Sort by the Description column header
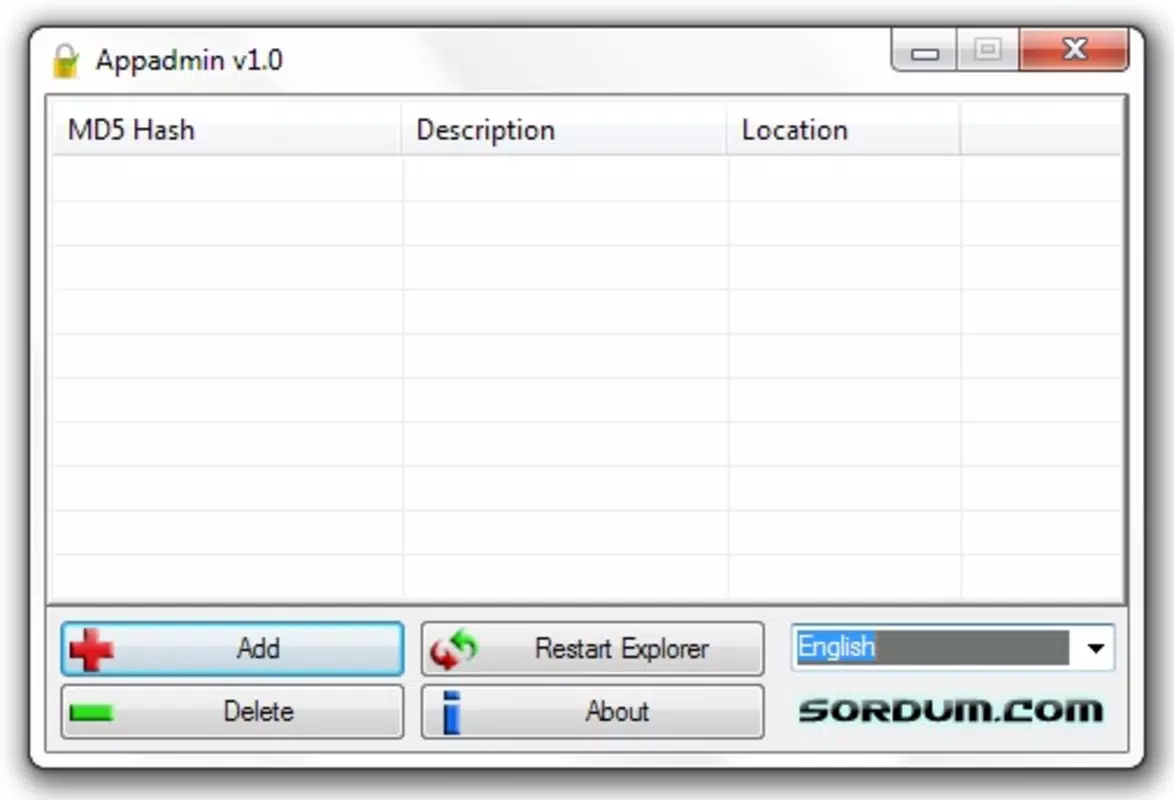Viewport: 1174px width, 800px height. [565, 130]
